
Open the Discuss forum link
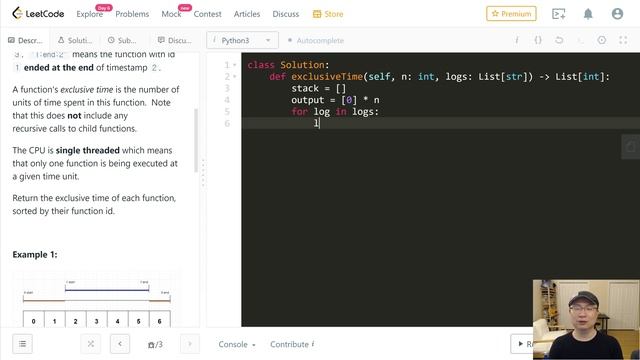click(286, 14)
